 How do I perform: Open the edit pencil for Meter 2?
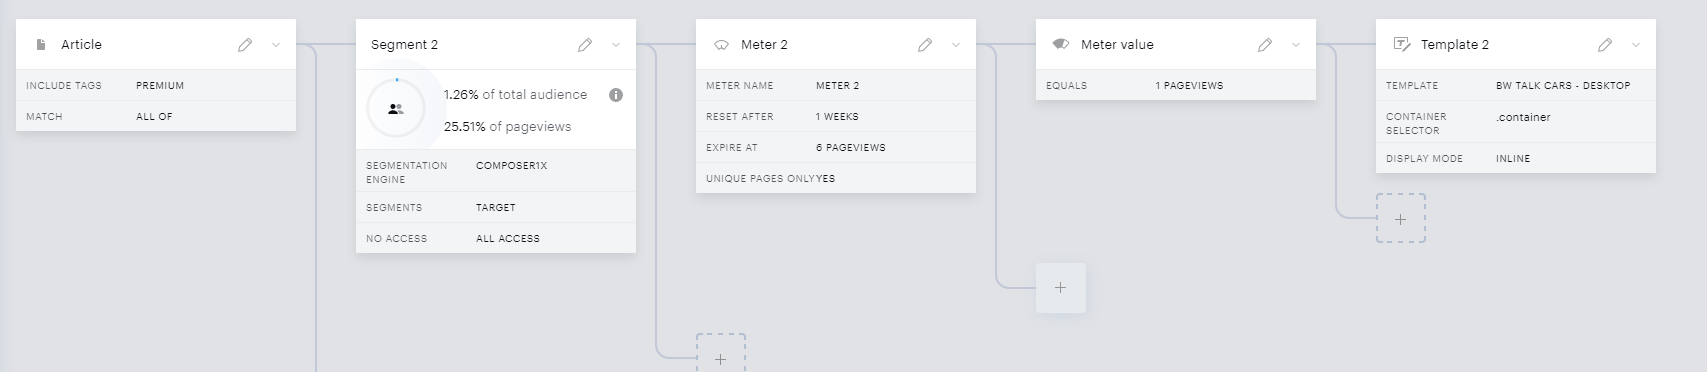click(925, 45)
